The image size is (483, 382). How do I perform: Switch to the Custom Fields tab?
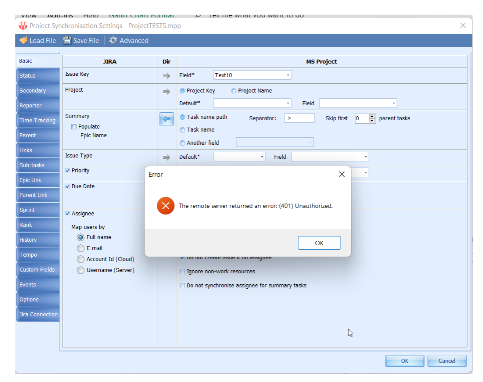(x=38, y=270)
